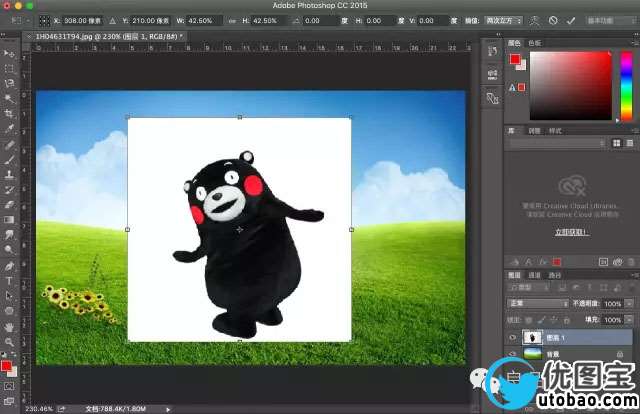Image resolution: width=640 pixels, height=414 pixels.
Task: Open the Properties collapsed panel icon
Action: [492, 74]
